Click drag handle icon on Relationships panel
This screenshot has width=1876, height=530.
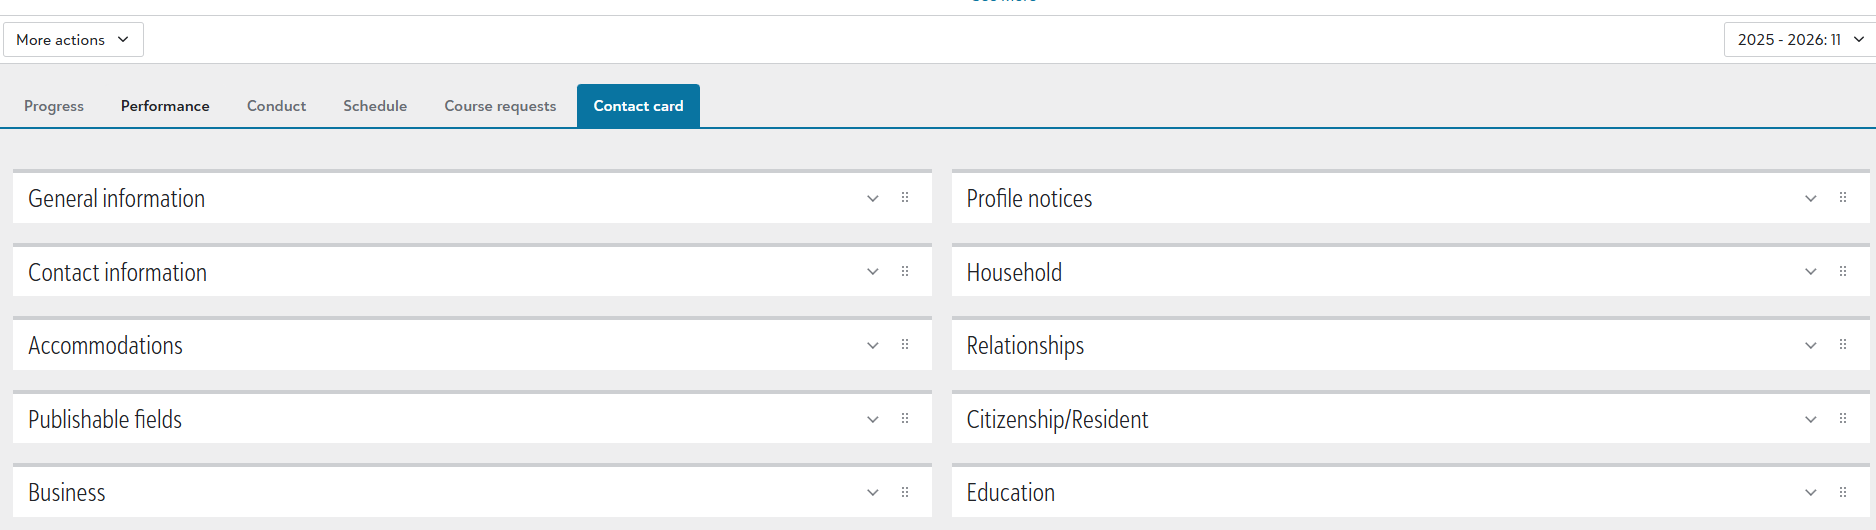1843,345
